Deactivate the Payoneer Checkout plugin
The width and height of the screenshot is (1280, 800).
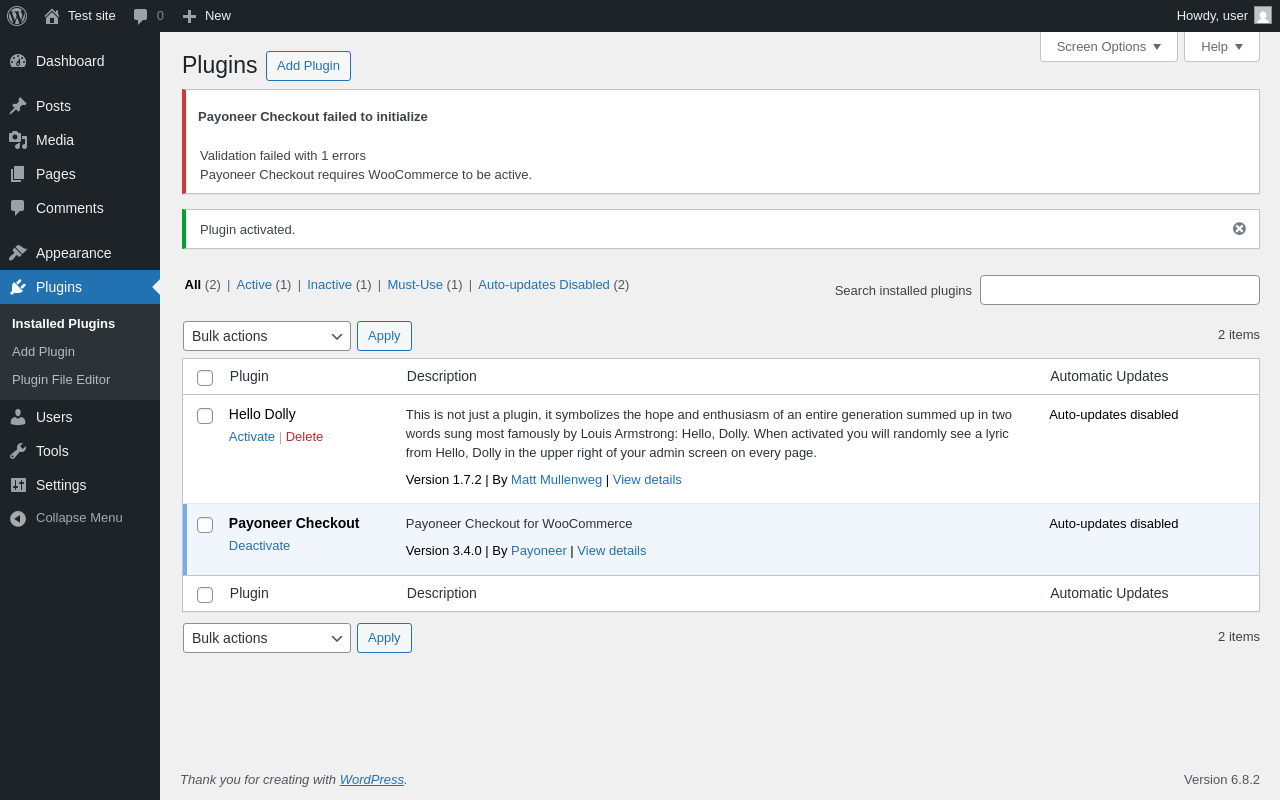(x=260, y=545)
